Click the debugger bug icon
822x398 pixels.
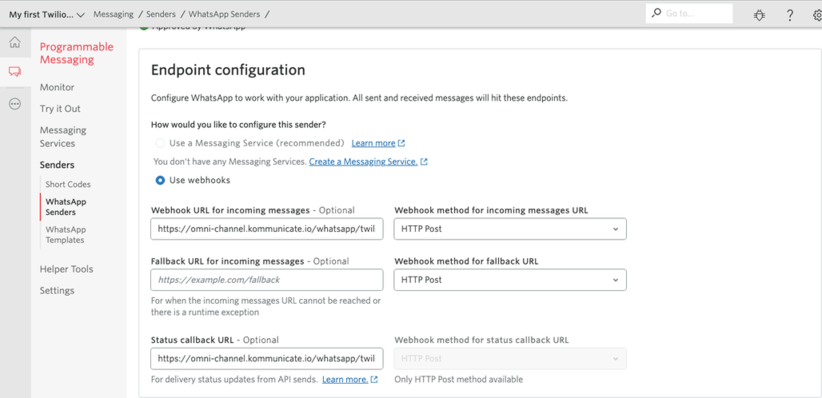pos(759,15)
